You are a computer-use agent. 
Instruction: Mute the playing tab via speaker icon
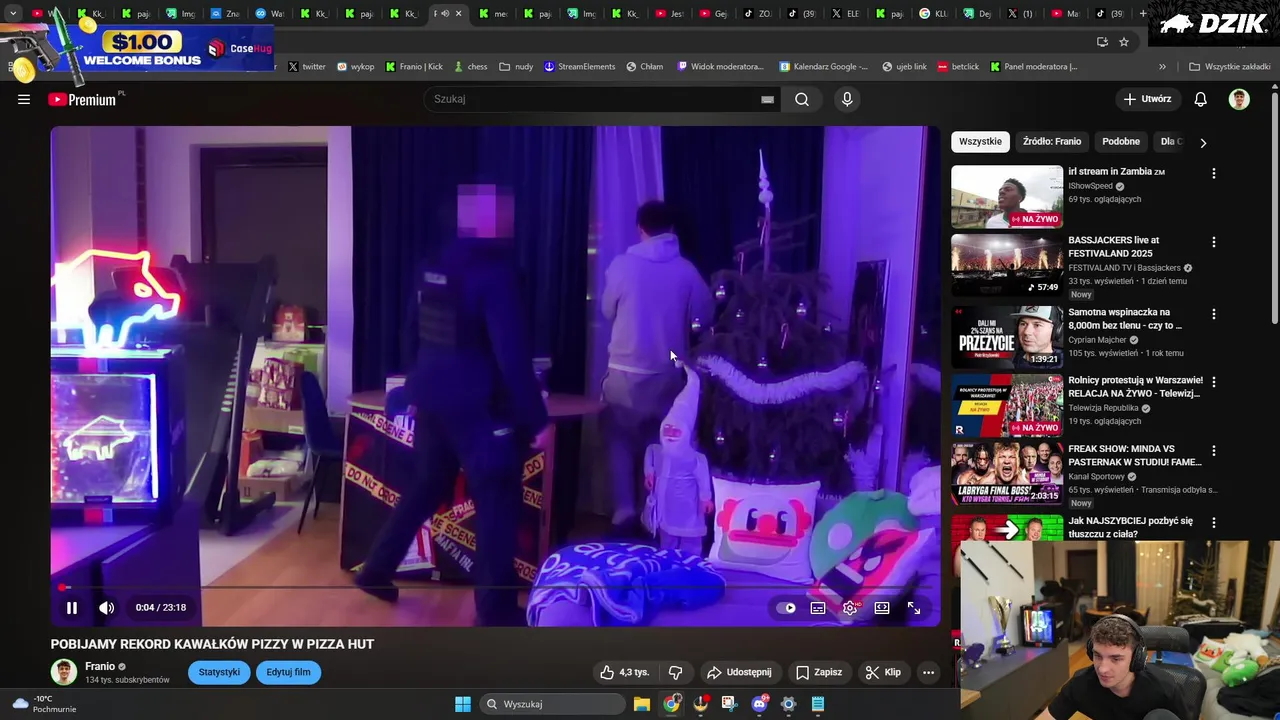click(446, 14)
